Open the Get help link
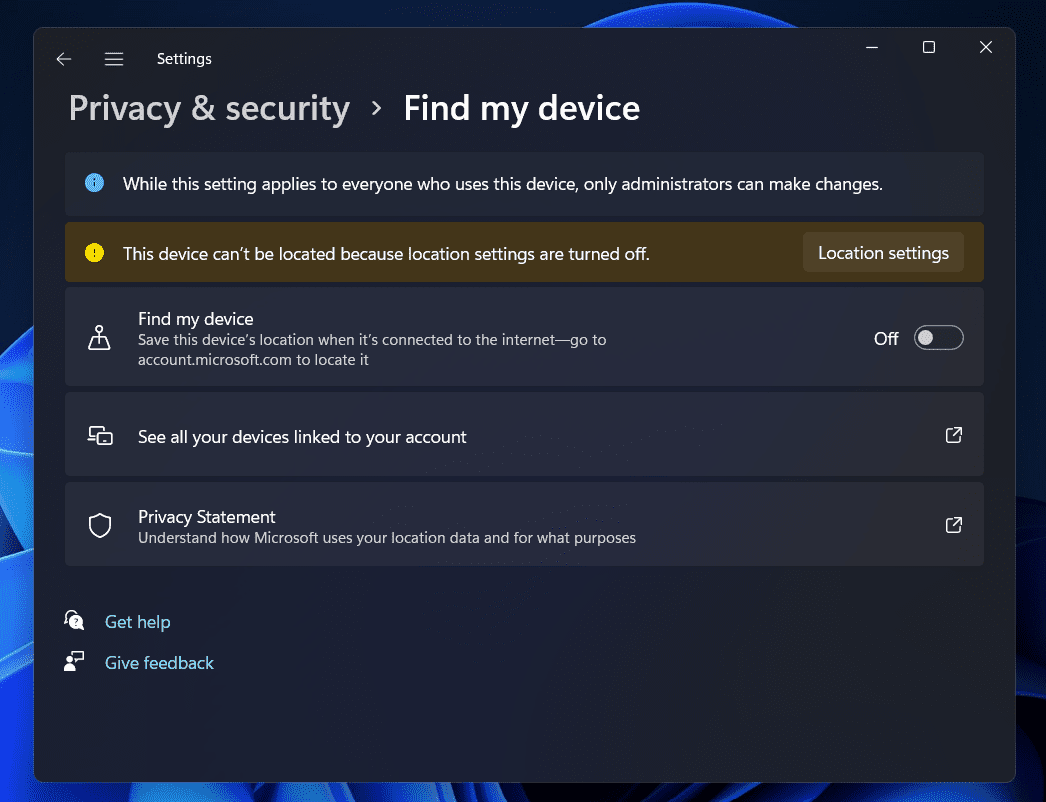Viewport: 1046px width, 802px height. pos(138,622)
